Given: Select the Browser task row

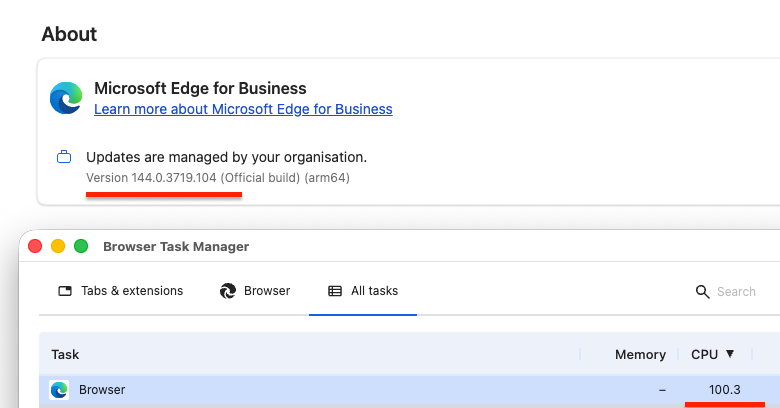Looking at the screenshot, I should point(300,390).
